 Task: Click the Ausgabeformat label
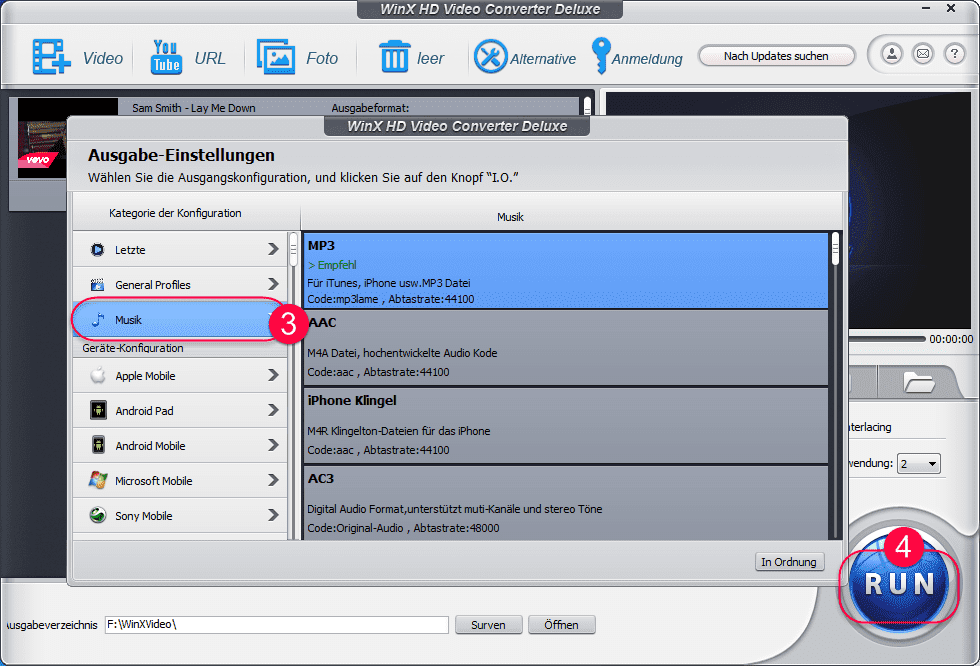(x=370, y=108)
